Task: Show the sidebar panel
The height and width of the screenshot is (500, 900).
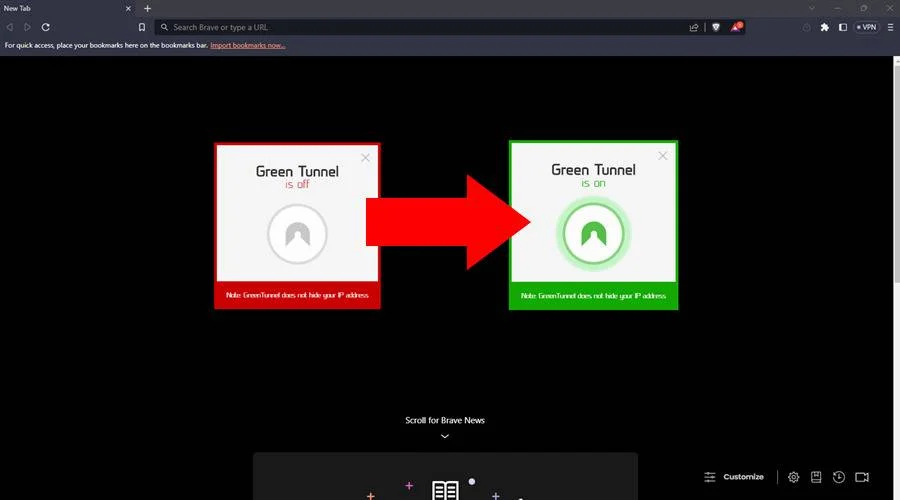Action: click(843, 27)
